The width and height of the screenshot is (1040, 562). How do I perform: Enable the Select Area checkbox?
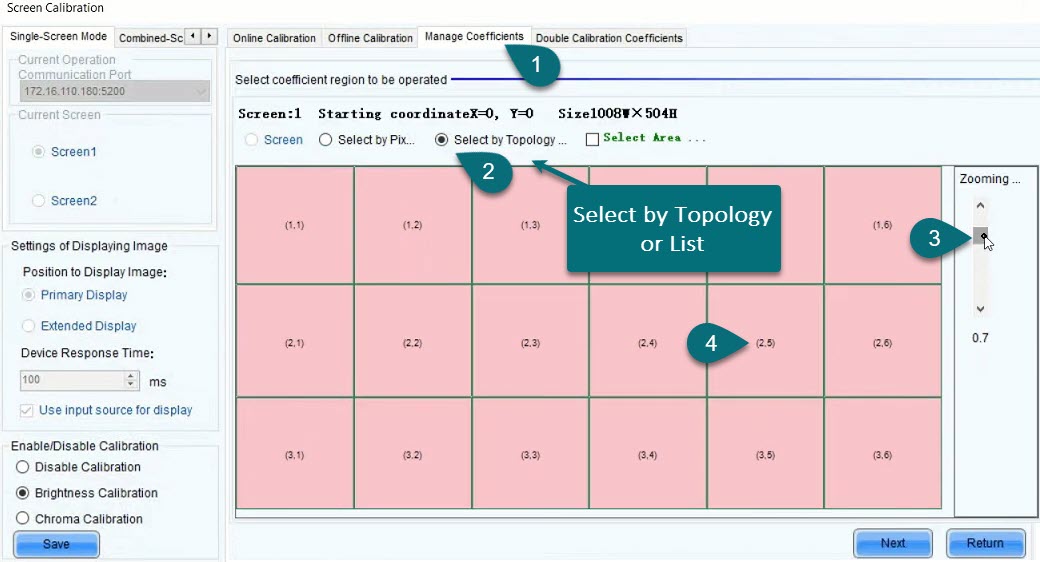pyautogui.click(x=592, y=140)
